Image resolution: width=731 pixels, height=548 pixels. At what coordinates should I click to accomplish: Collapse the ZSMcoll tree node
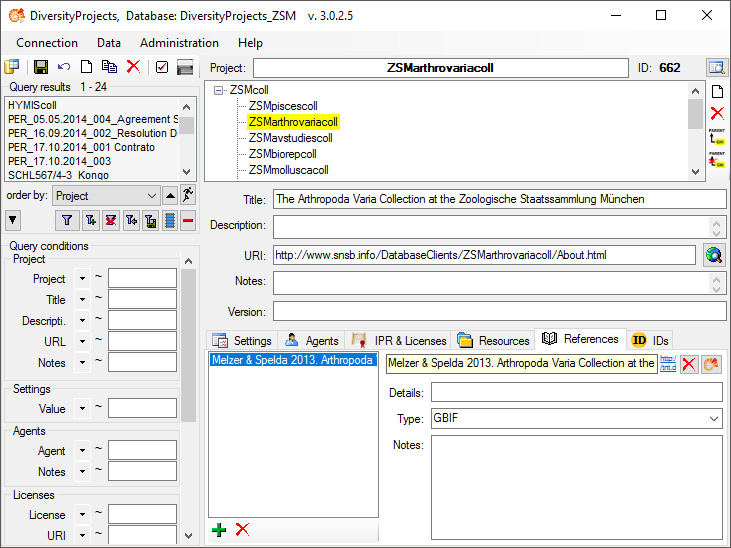coord(218,90)
